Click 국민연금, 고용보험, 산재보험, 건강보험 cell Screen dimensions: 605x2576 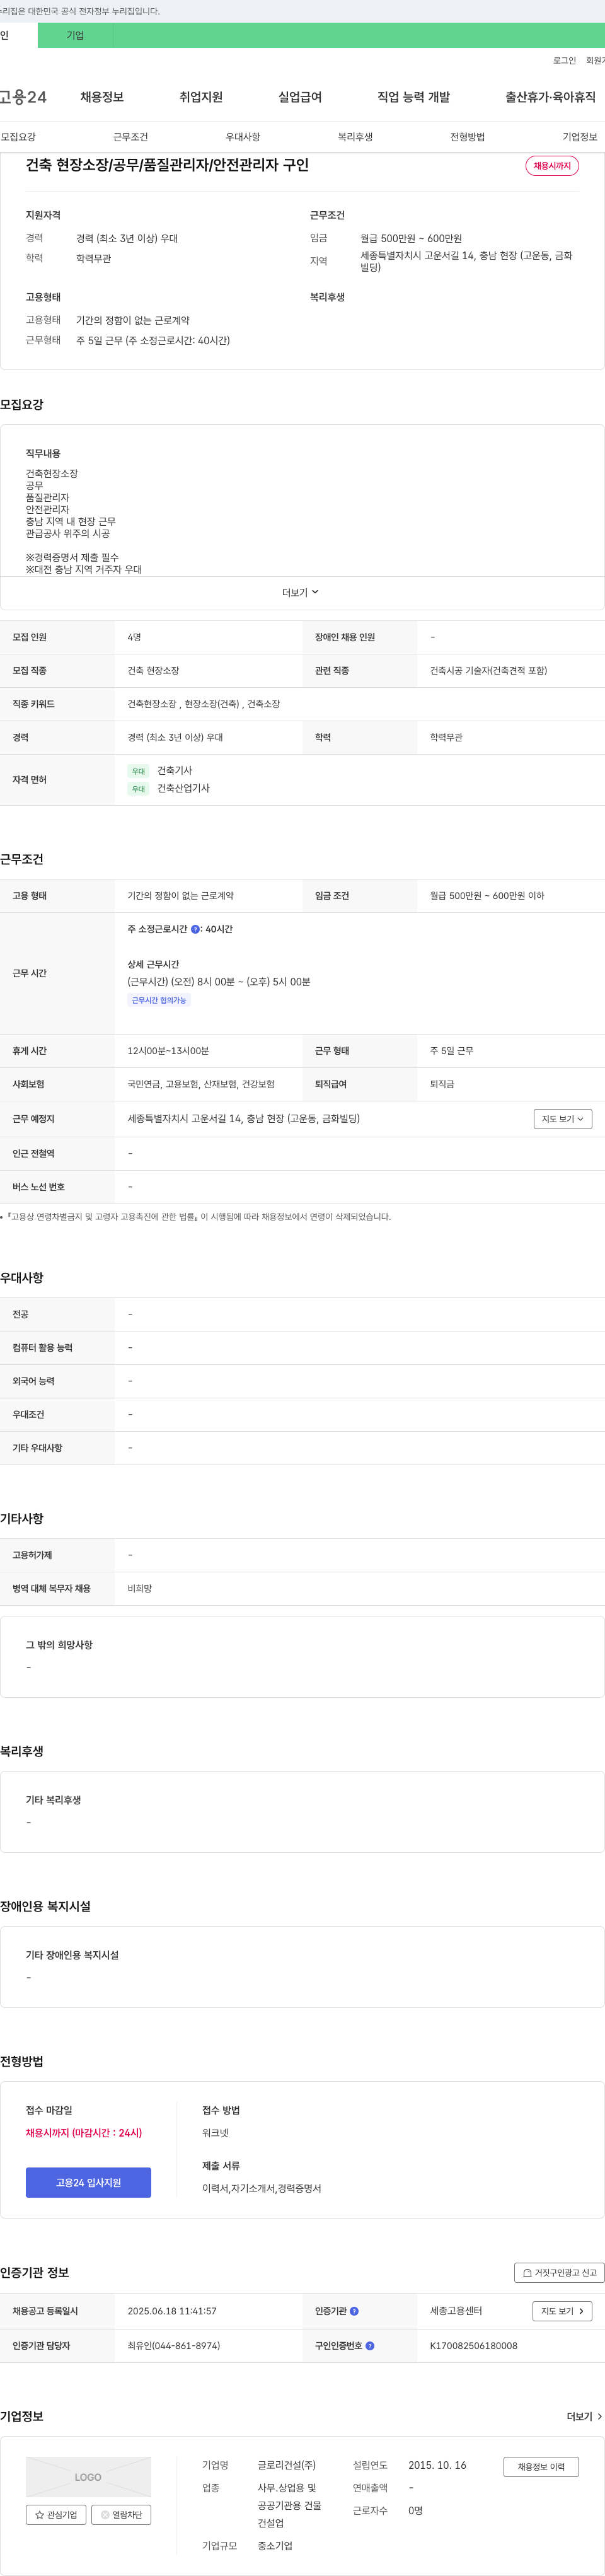click(201, 1084)
